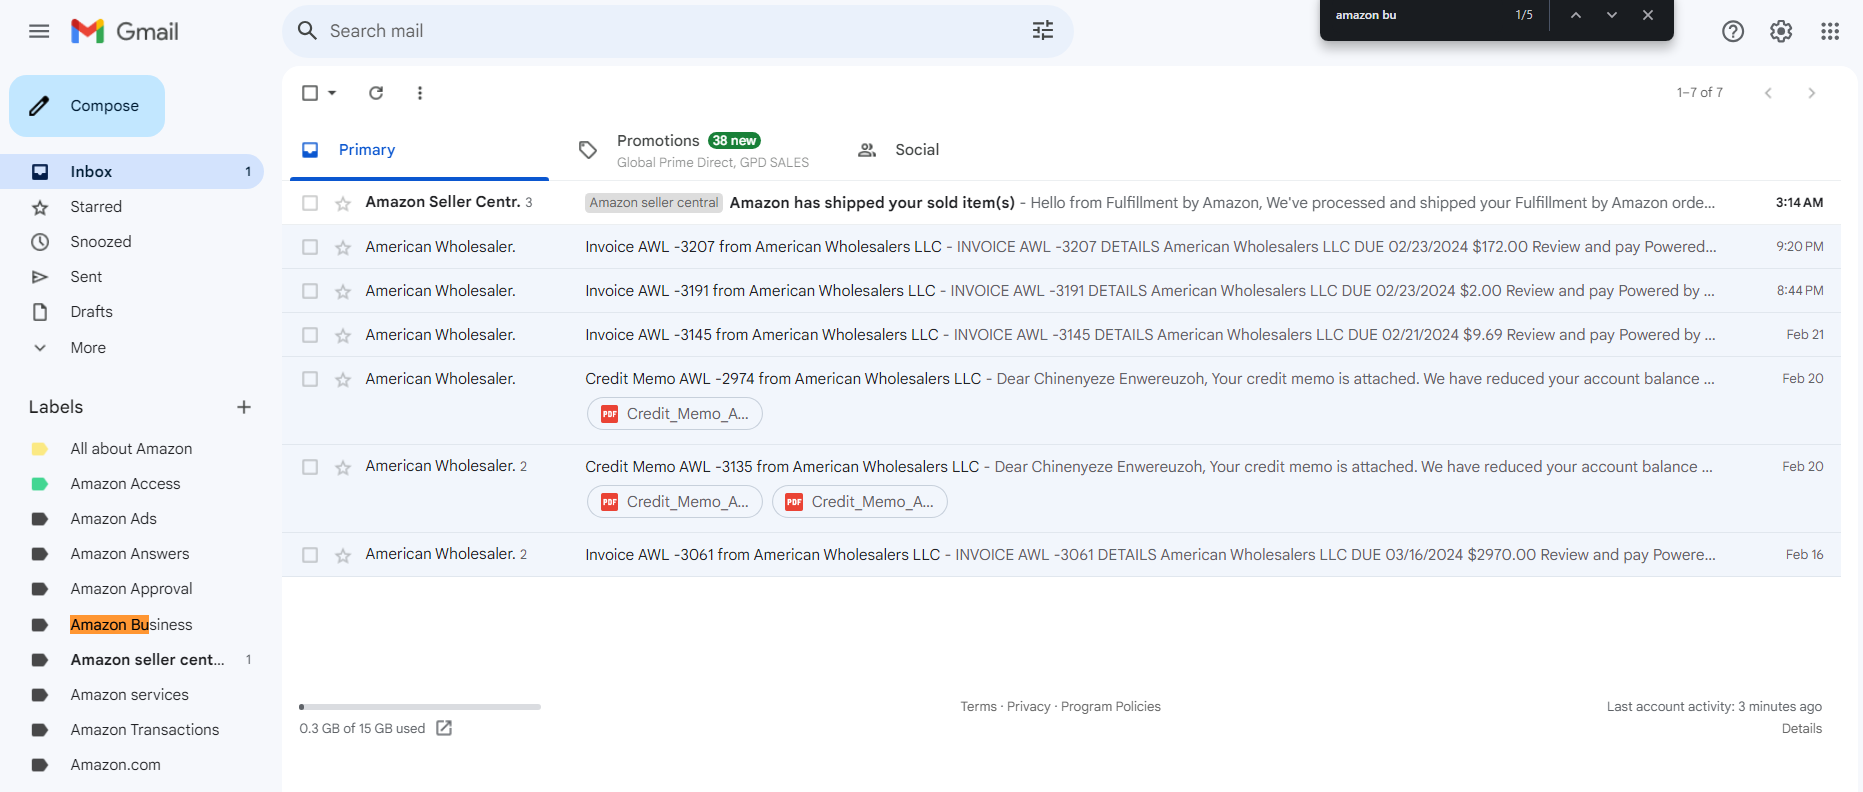Select the Invoice AWL -3191 email checkbox
The height and width of the screenshot is (792, 1863).
(310, 291)
